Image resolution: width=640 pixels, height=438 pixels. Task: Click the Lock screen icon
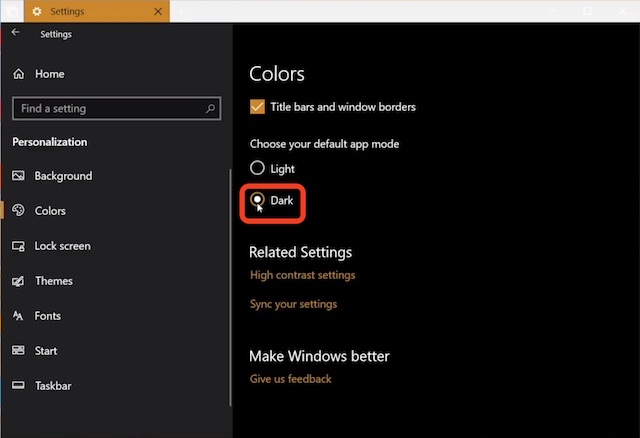pyautogui.click(x=18, y=246)
